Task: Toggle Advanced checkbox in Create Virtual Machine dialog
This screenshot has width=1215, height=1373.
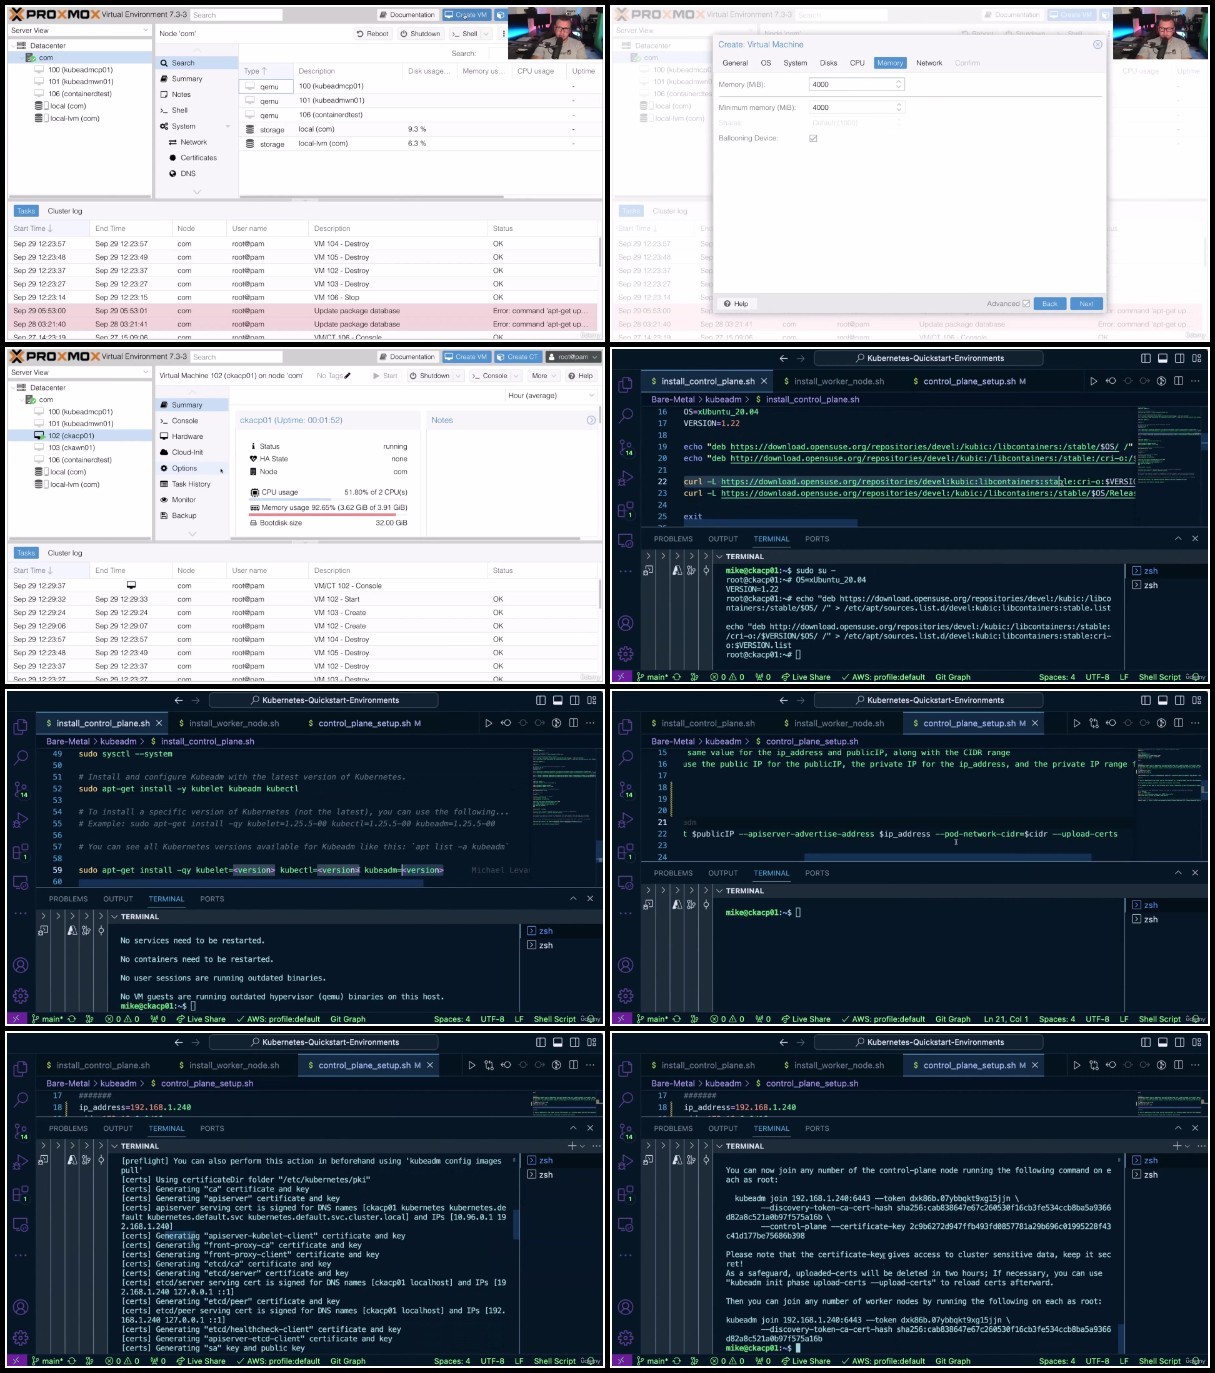Action: 1026,304
